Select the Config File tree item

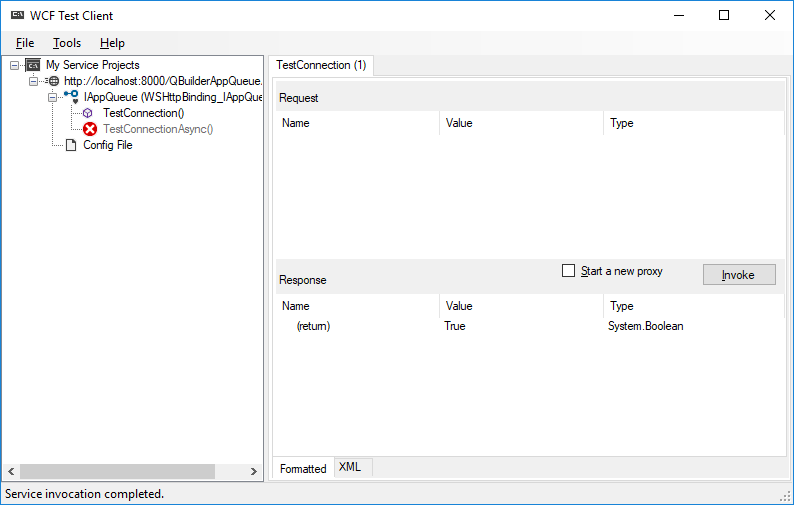pos(108,145)
